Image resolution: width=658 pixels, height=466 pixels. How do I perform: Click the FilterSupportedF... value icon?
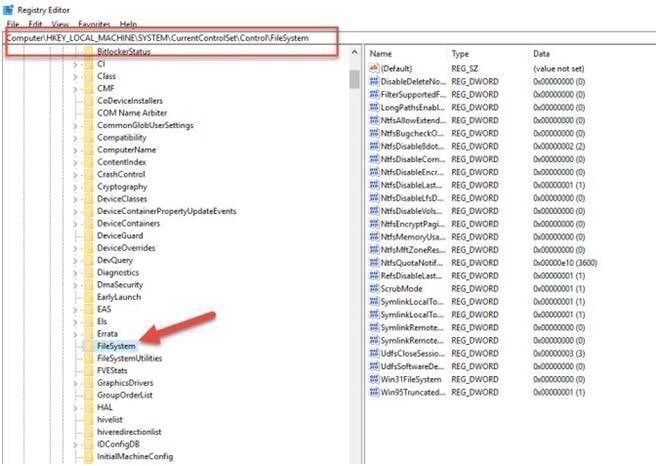[x=374, y=94]
